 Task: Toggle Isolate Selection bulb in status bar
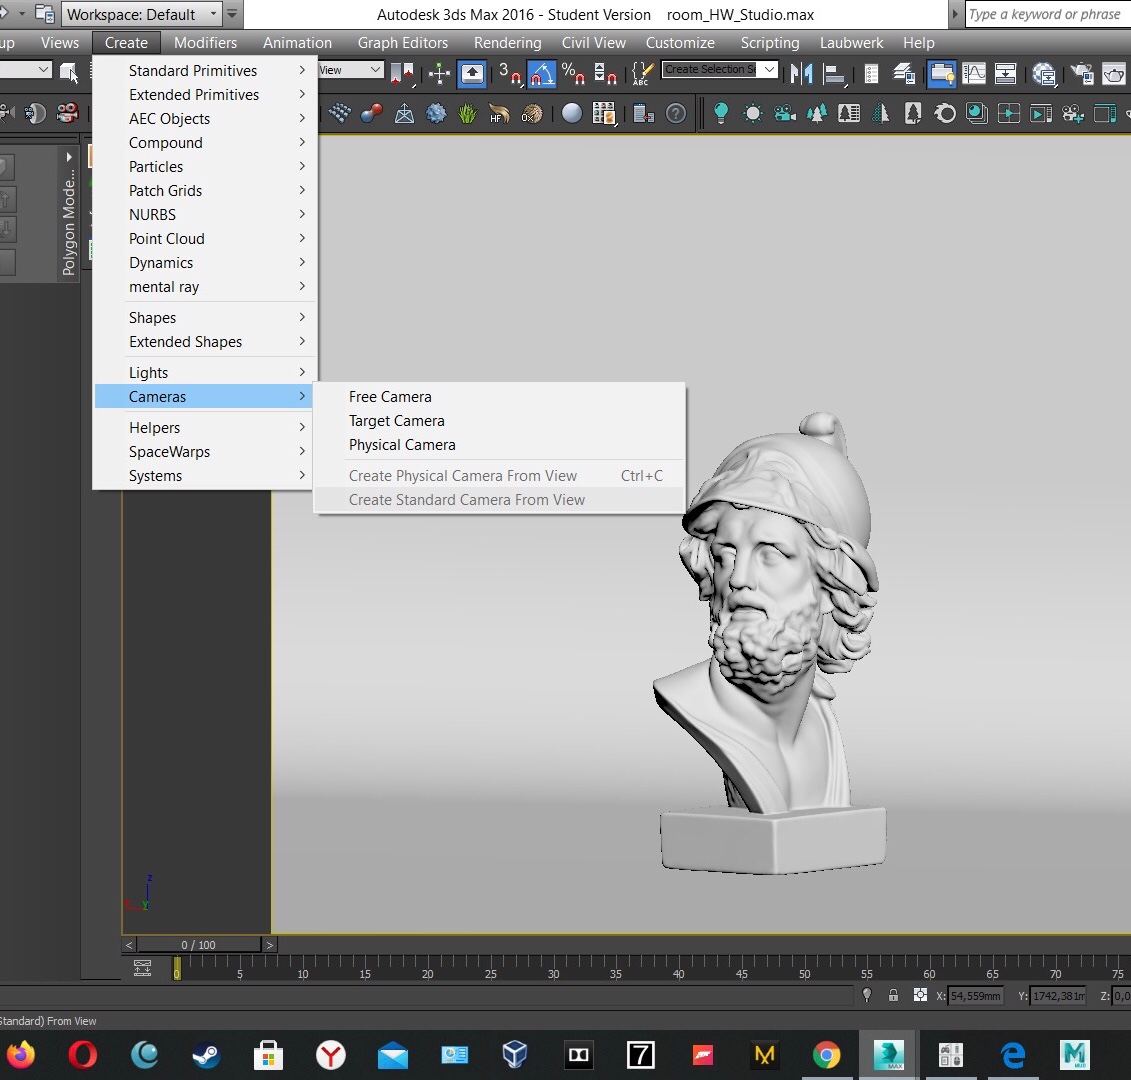point(867,995)
